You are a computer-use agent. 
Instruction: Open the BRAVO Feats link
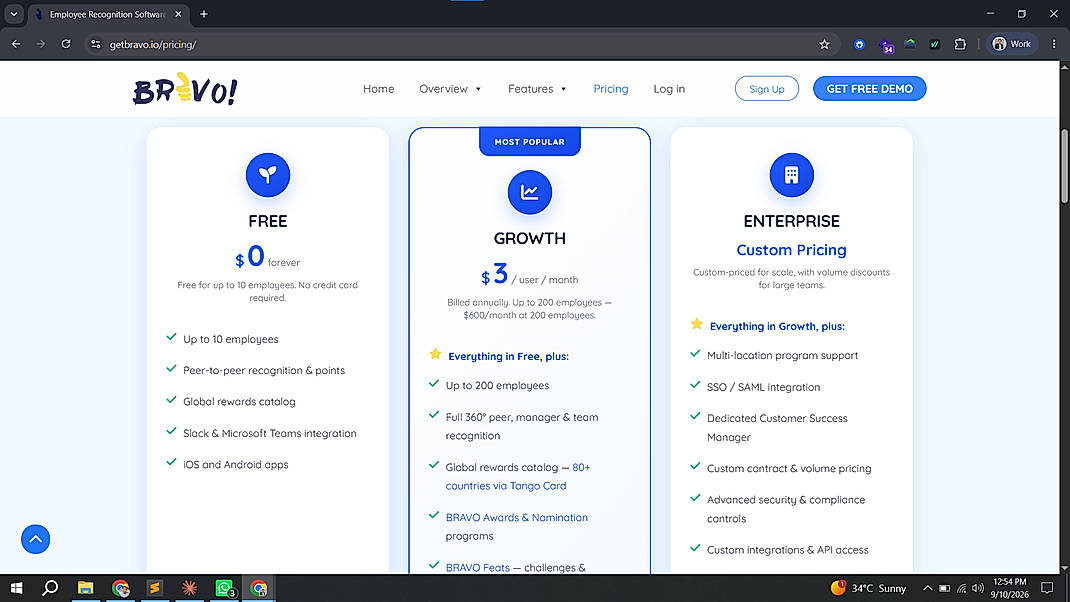click(478, 567)
